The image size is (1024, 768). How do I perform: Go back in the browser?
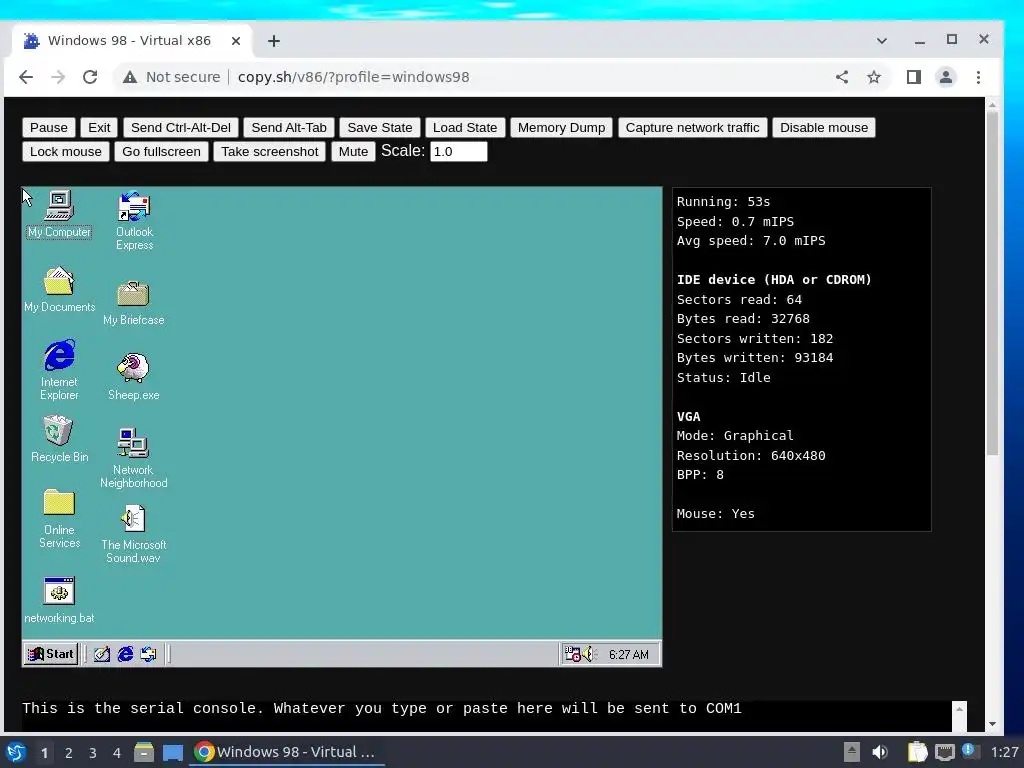tap(26, 77)
